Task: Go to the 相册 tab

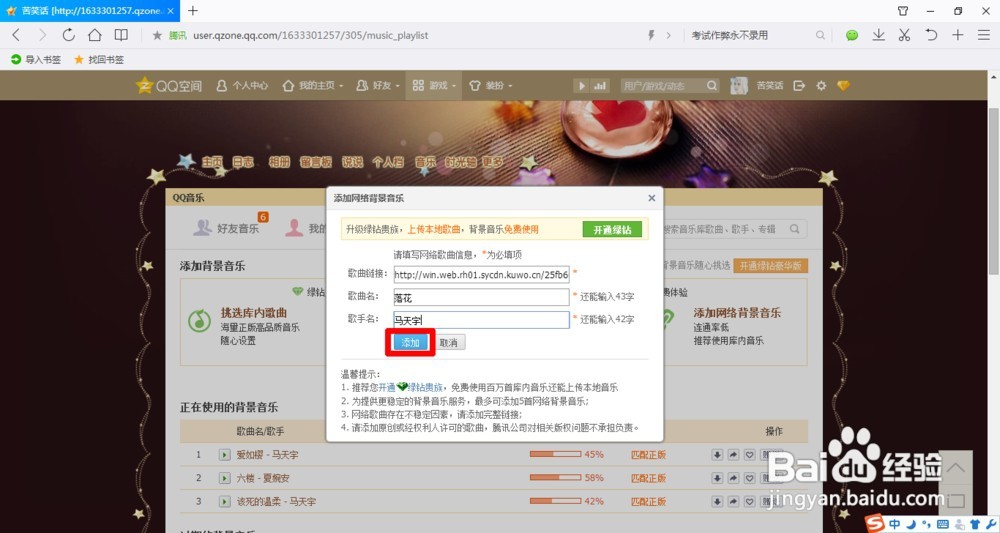Action: click(279, 162)
